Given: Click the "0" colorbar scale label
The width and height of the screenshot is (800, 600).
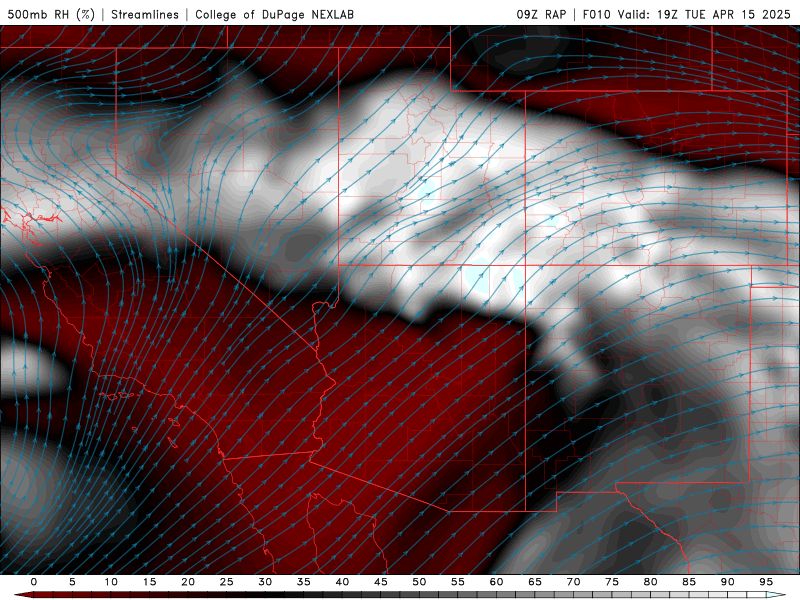Looking at the screenshot, I should tap(34, 582).
